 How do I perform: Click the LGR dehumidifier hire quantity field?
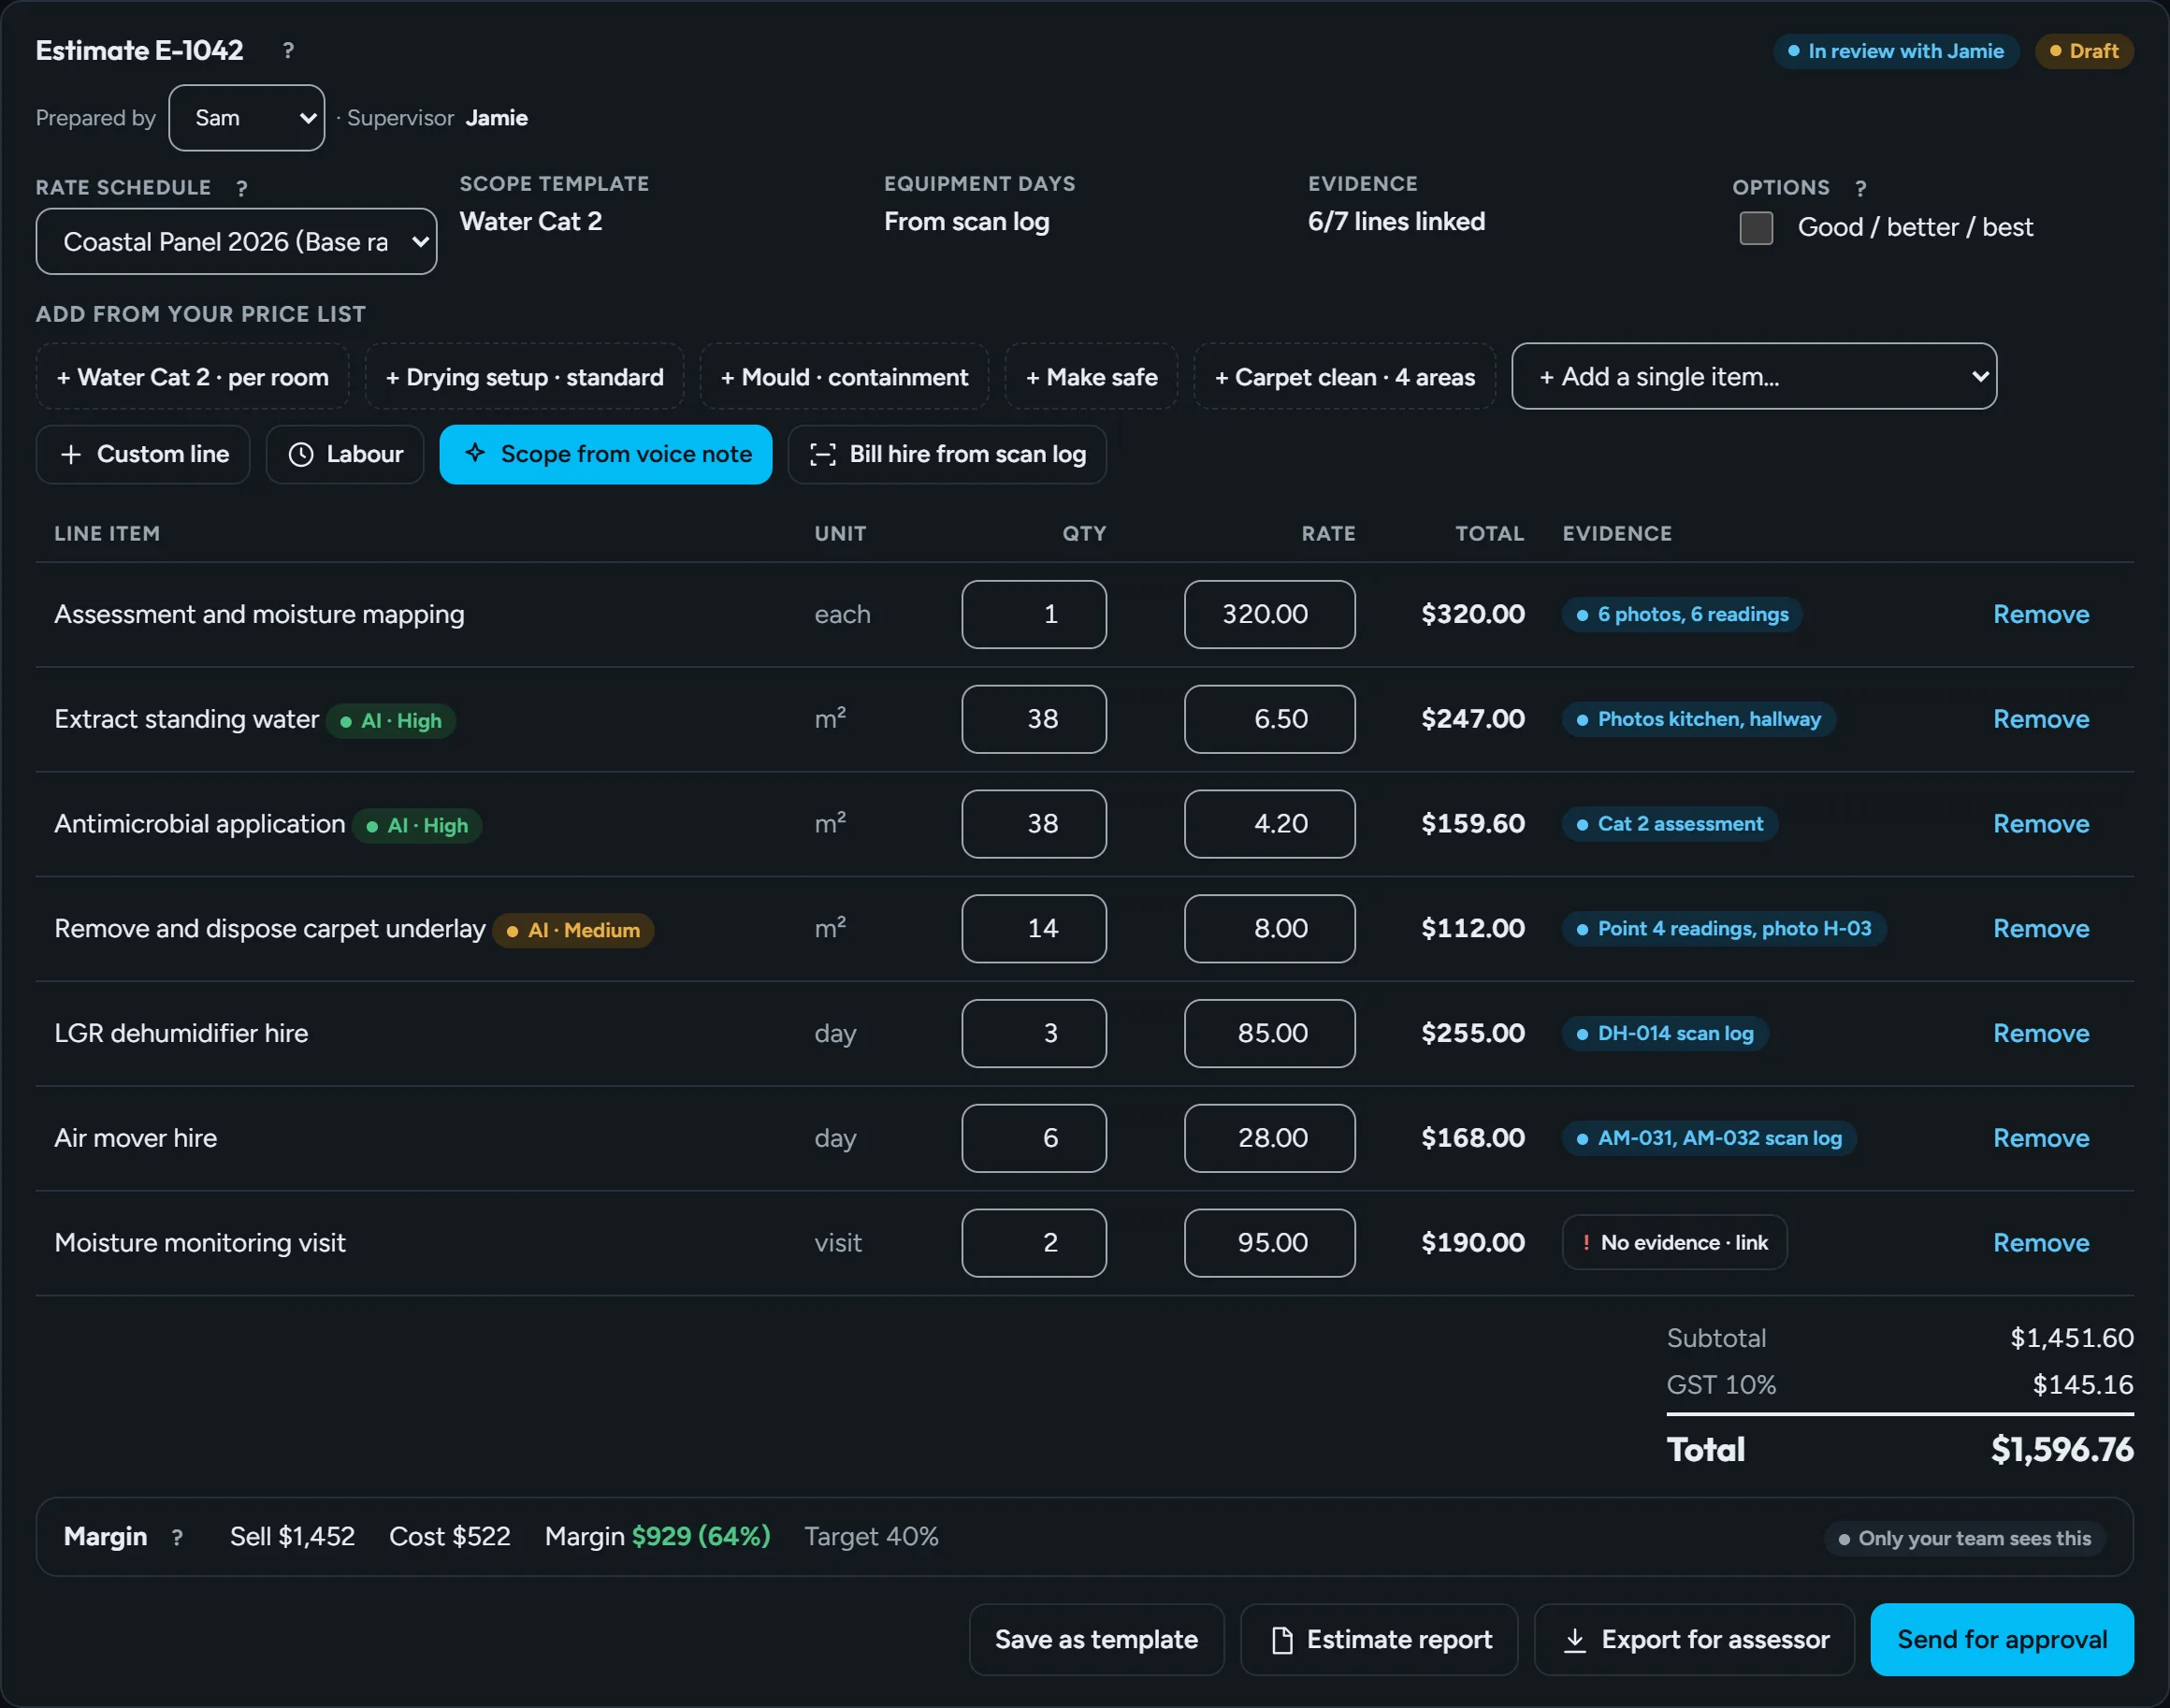[x=1034, y=1033]
